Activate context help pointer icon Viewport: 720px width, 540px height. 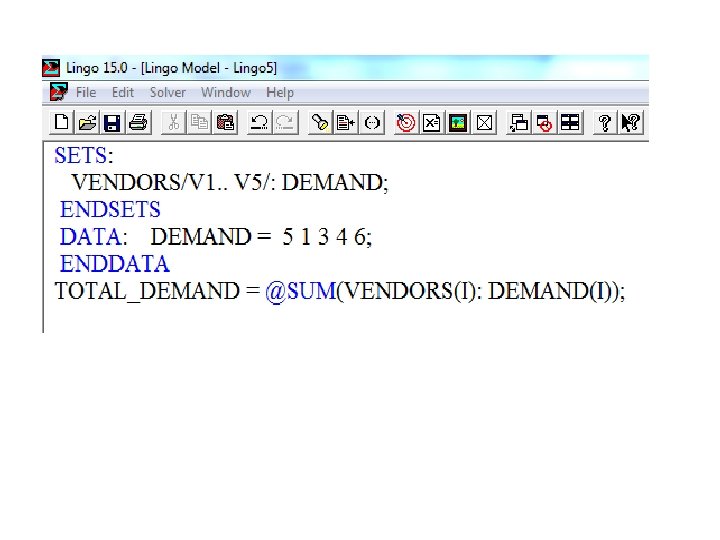point(630,123)
